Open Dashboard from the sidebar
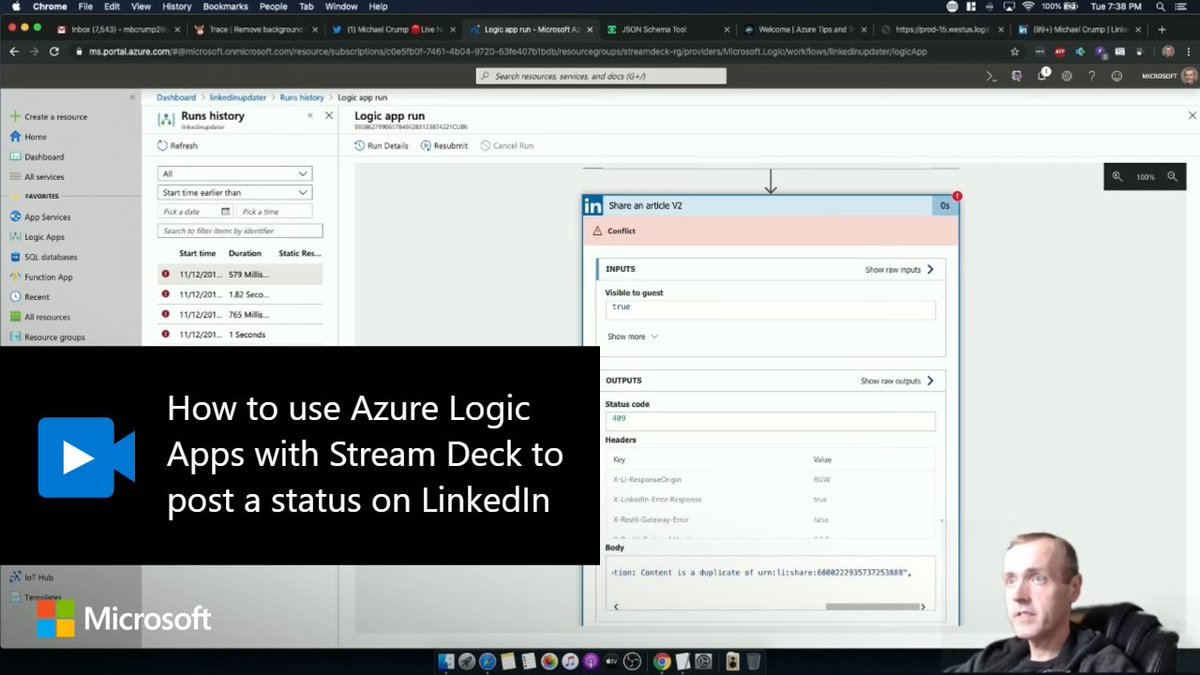The width and height of the screenshot is (1200, 675). 37,157
